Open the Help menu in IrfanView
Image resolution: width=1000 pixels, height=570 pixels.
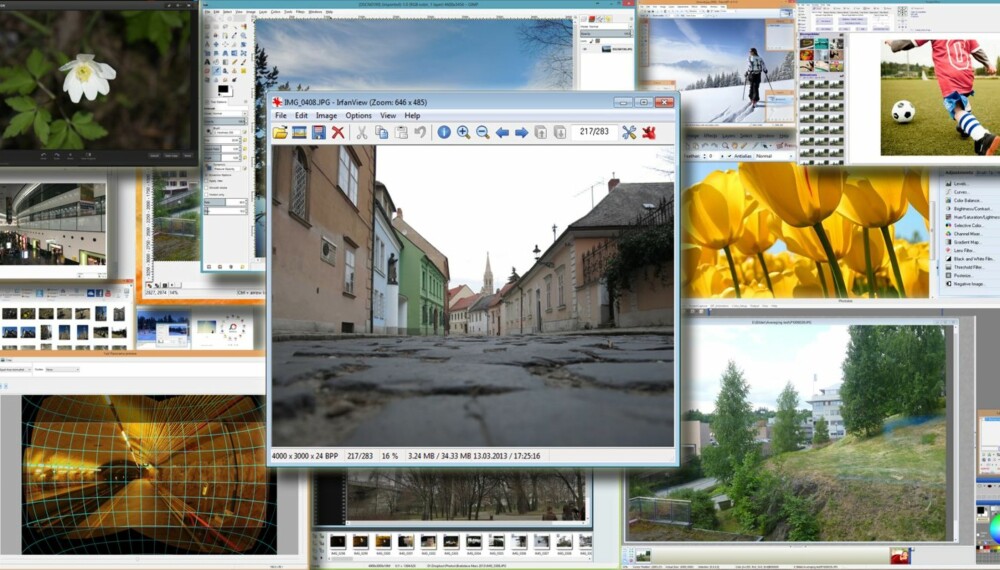(412, 115)
